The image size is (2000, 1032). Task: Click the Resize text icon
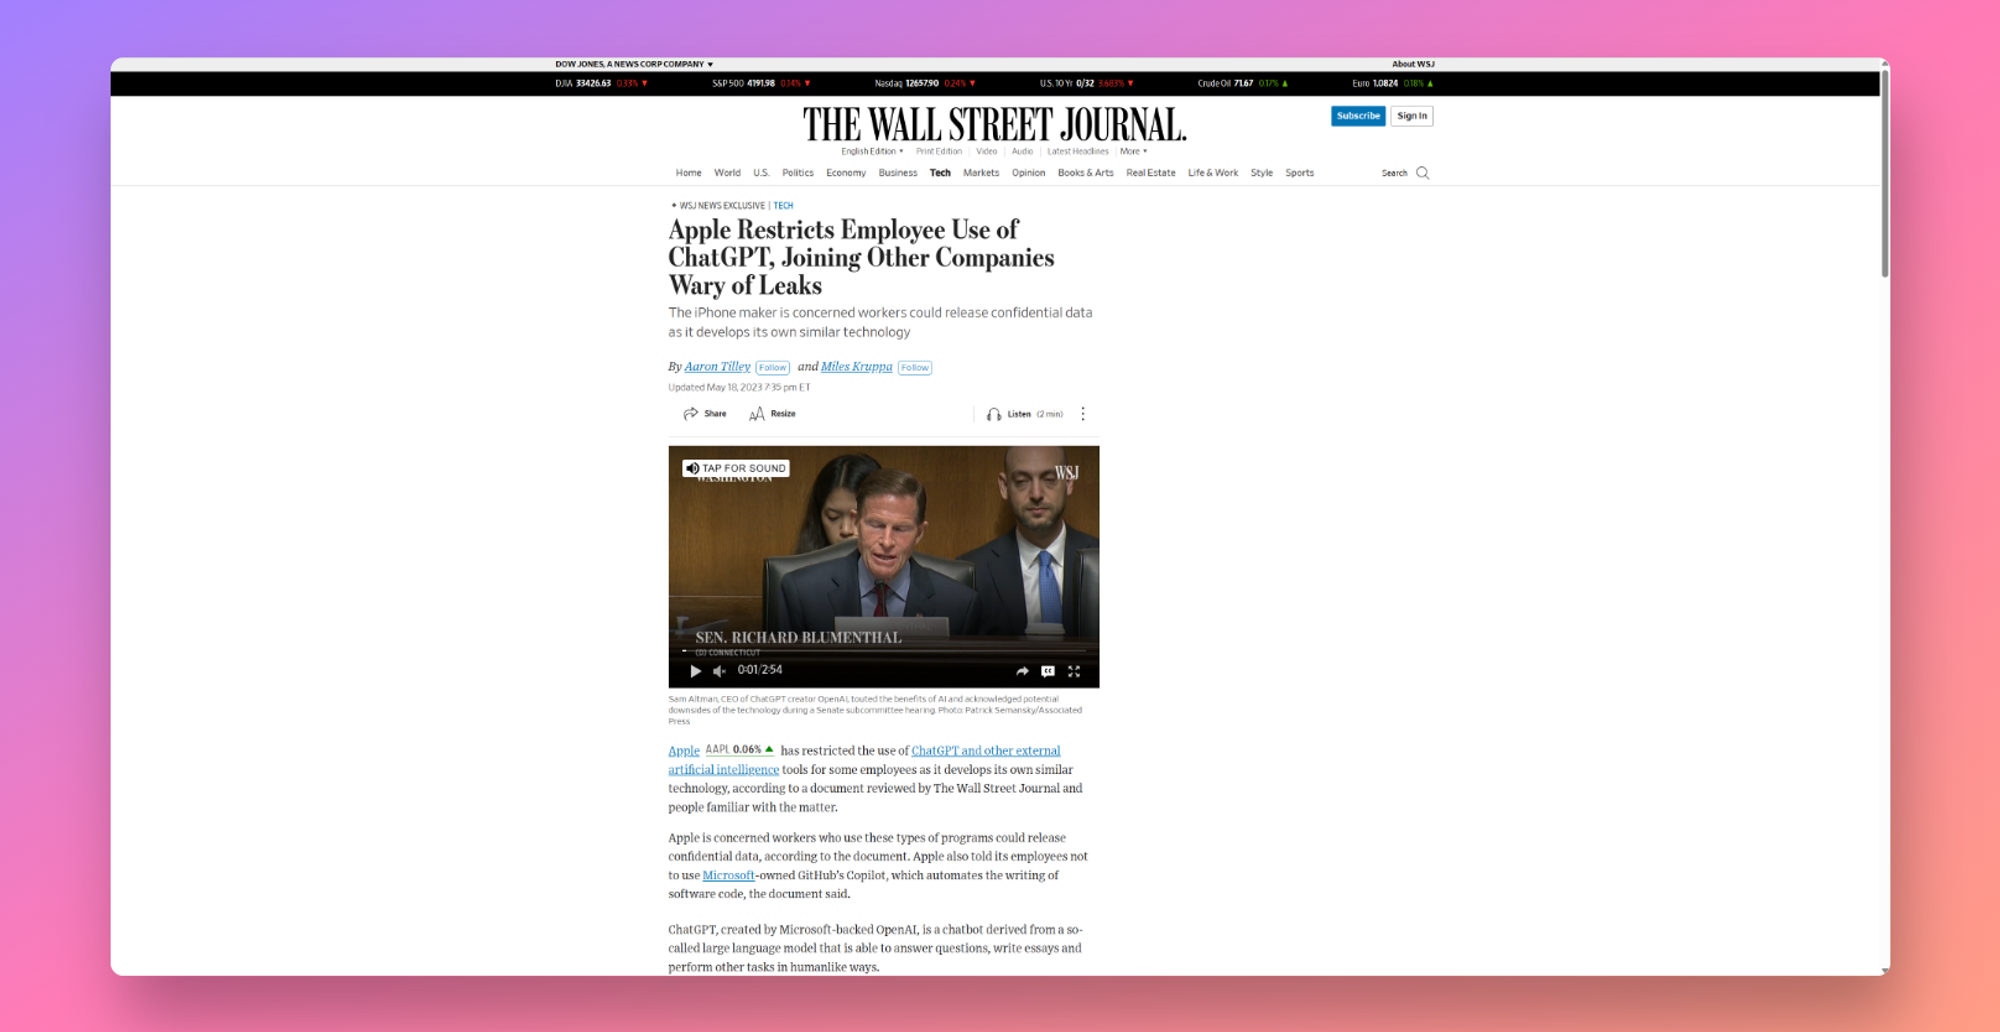tap(757, 414)
